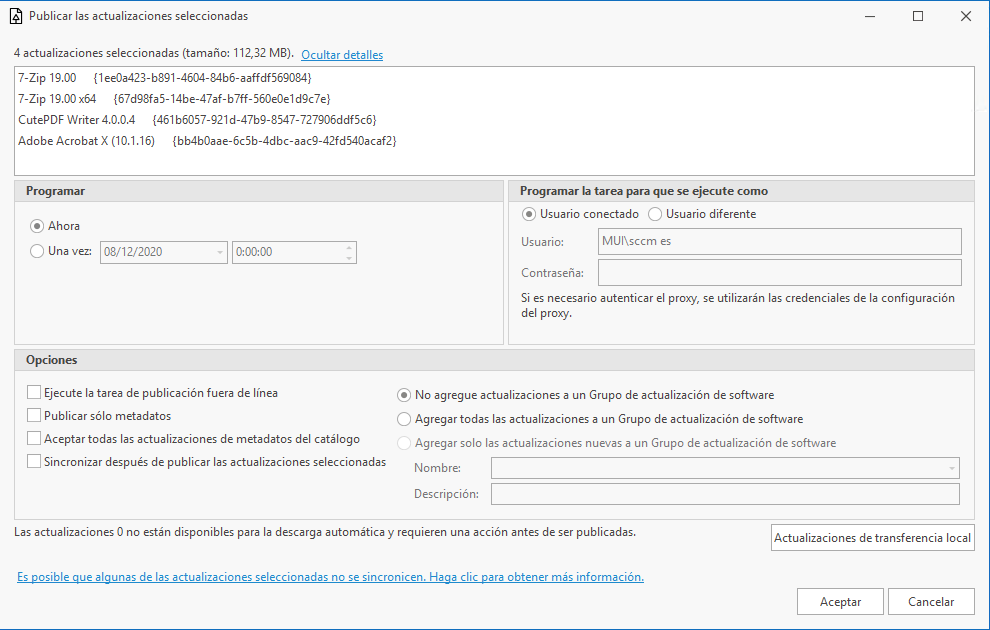Click 'Ocultar detalles' link
The image size is (990, 630).
pos(342,55)
